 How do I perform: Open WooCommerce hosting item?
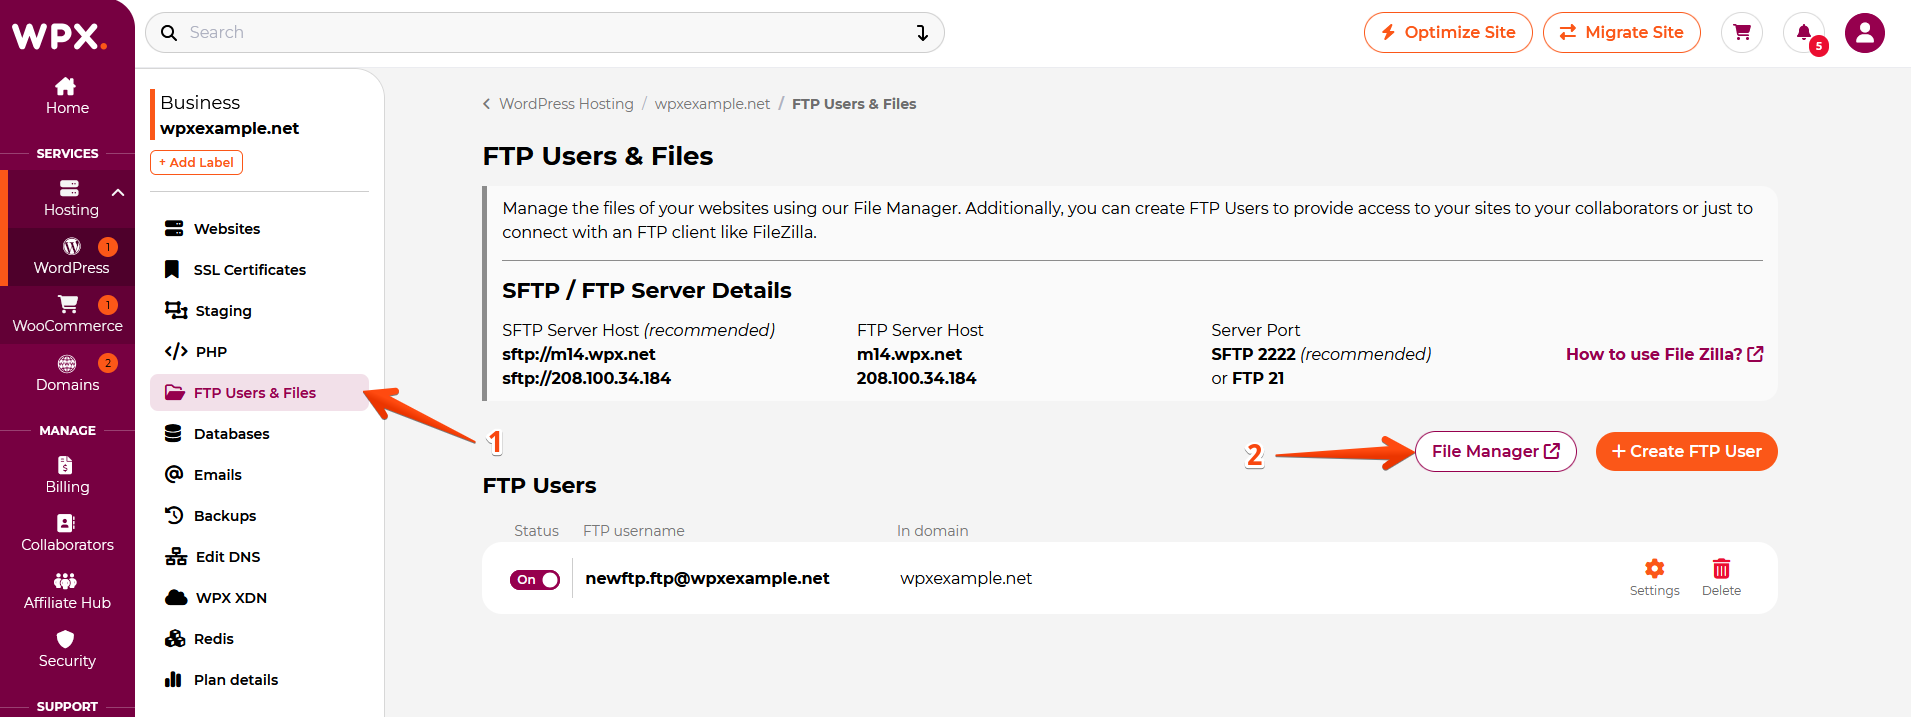tap(67, 314)
